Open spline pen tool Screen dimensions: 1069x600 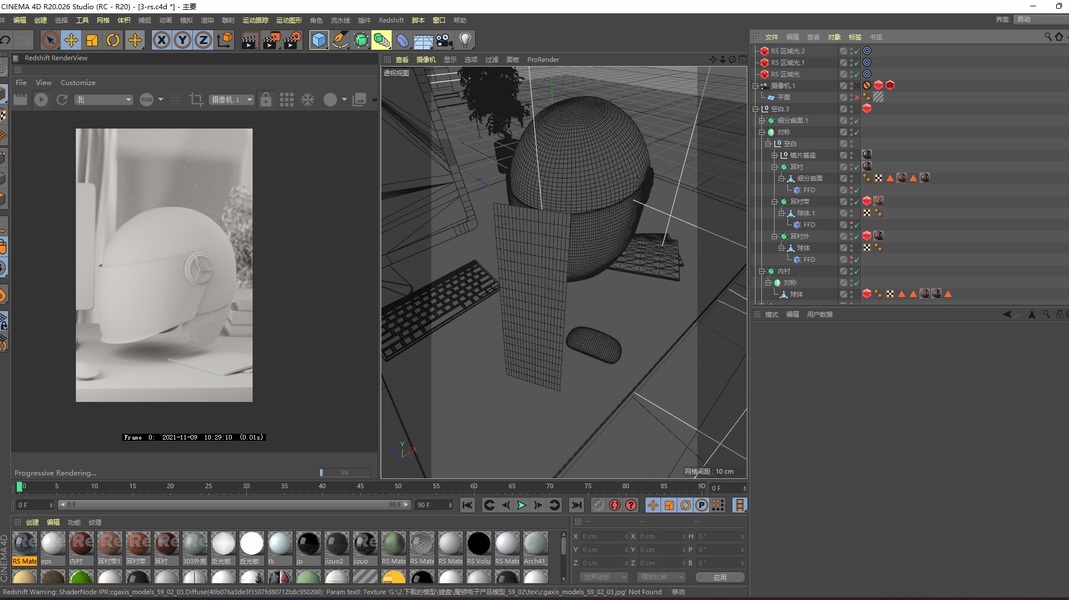(x=340, y=40)
